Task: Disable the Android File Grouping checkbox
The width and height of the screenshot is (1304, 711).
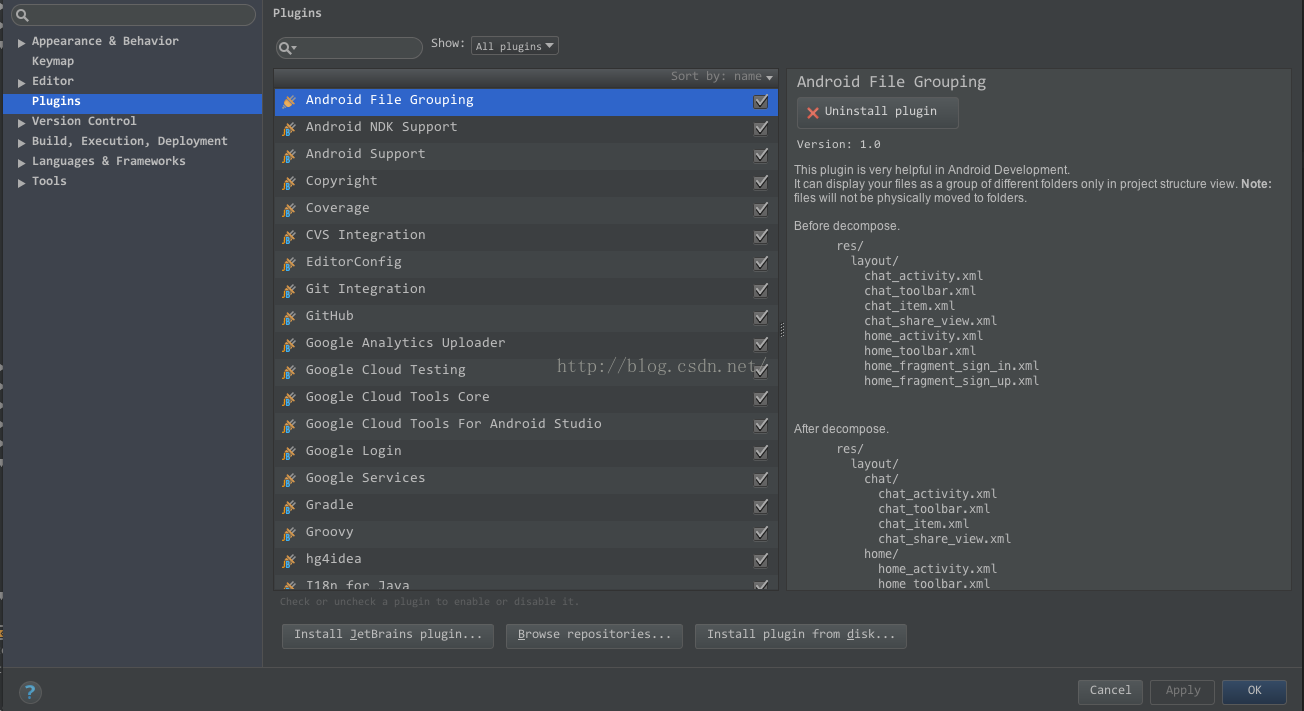Action: [761, 101]
